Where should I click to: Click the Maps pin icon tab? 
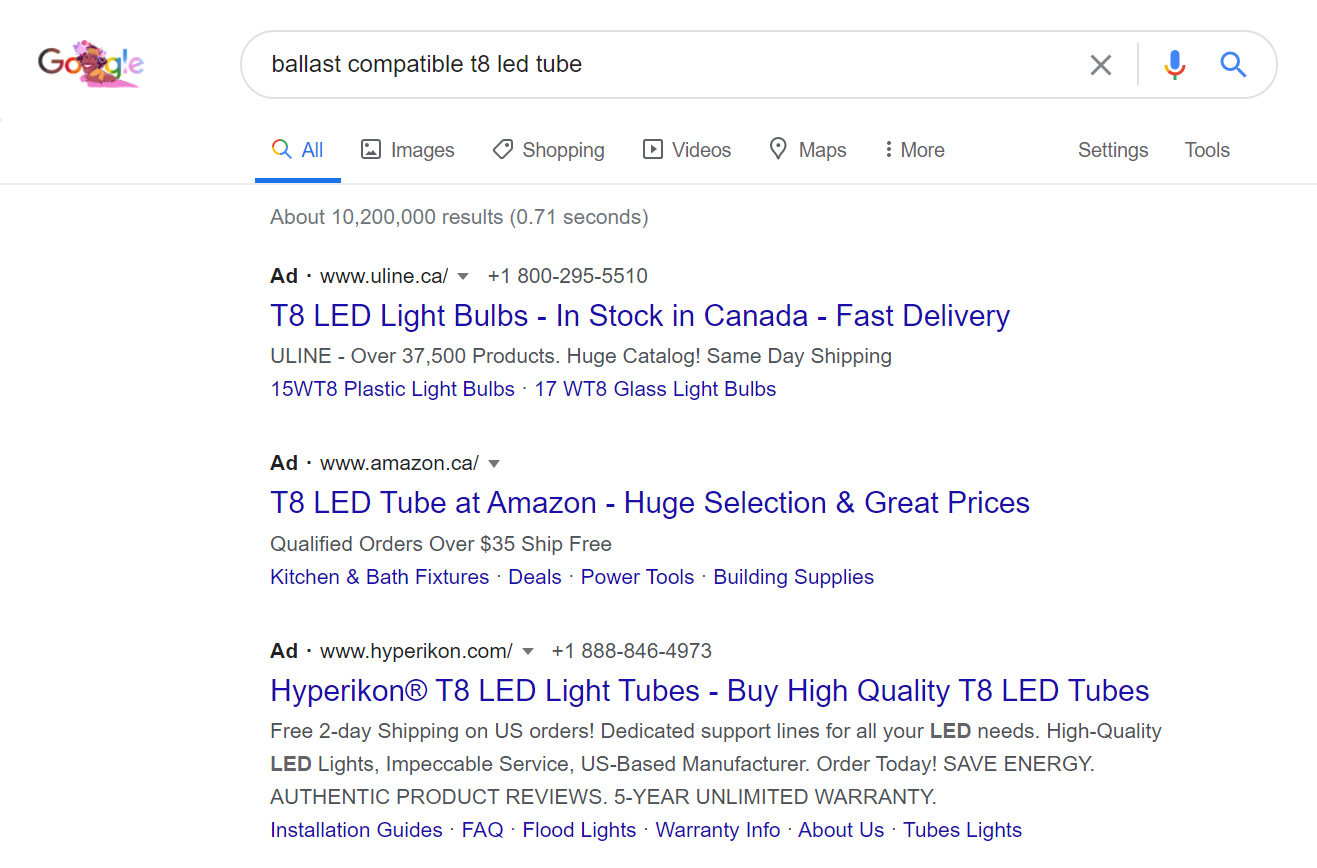tap(778, 149)
